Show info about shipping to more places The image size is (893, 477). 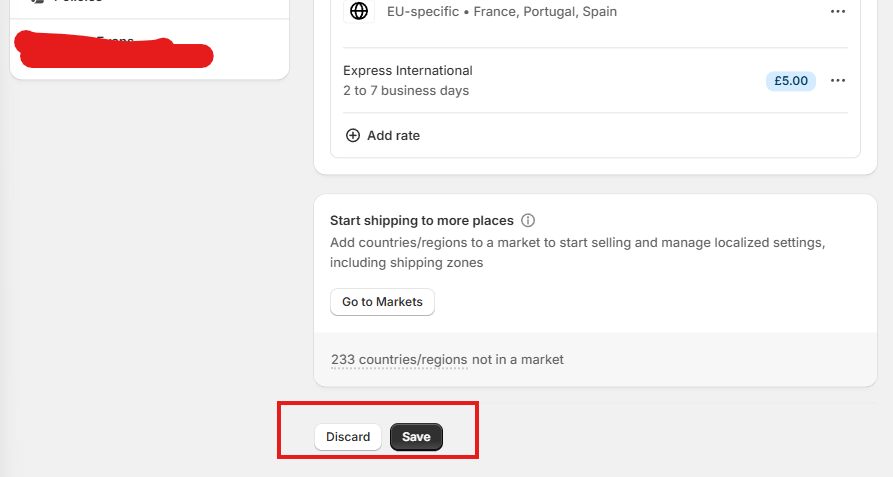(x=528, y=220)
